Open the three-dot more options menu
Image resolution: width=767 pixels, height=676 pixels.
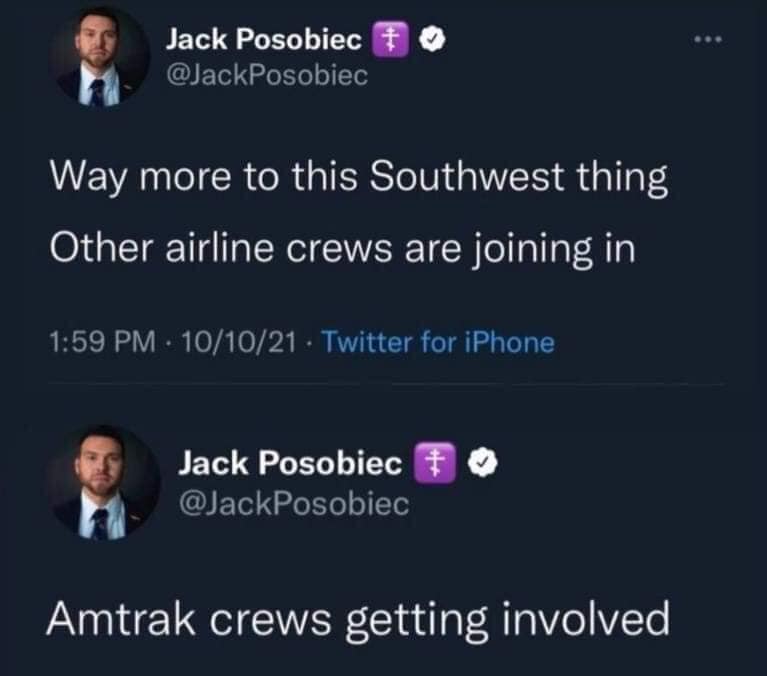click(707, 42)
